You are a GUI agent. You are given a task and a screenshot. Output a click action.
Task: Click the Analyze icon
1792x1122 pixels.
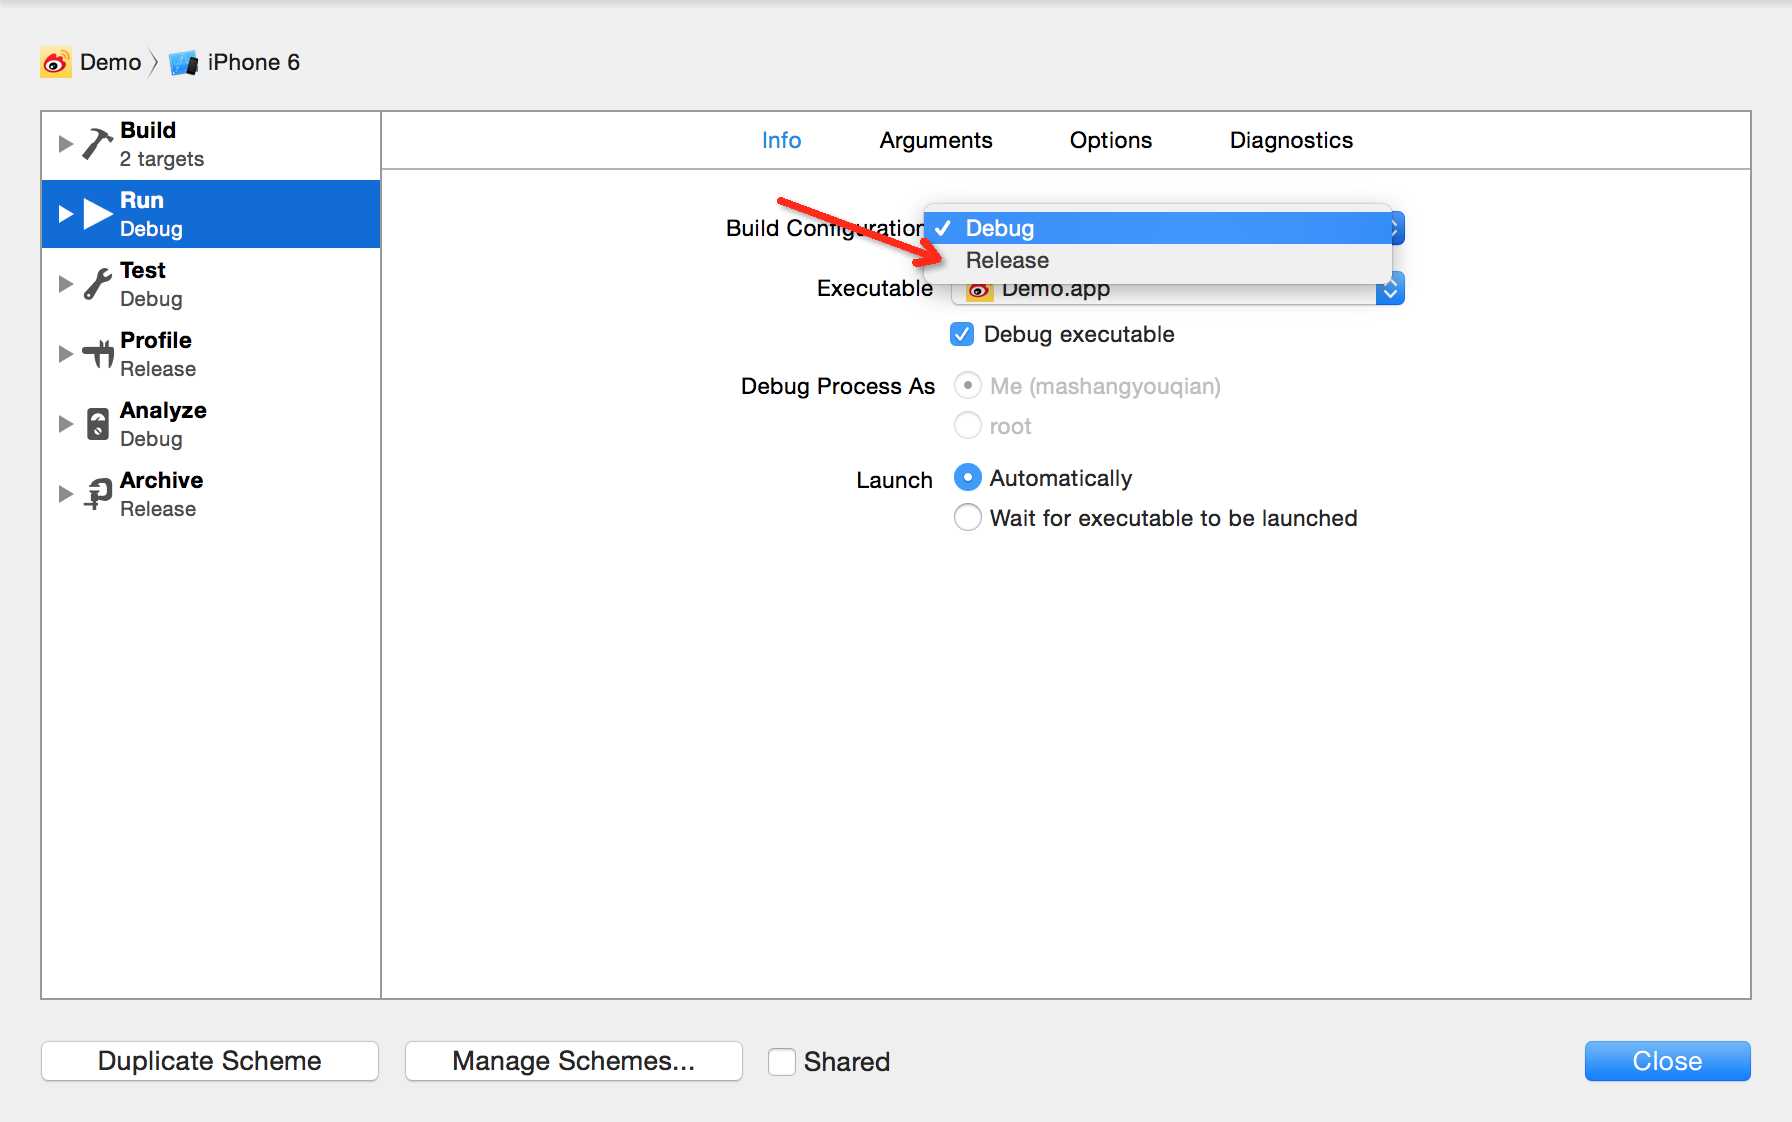[x=97, y=424]
